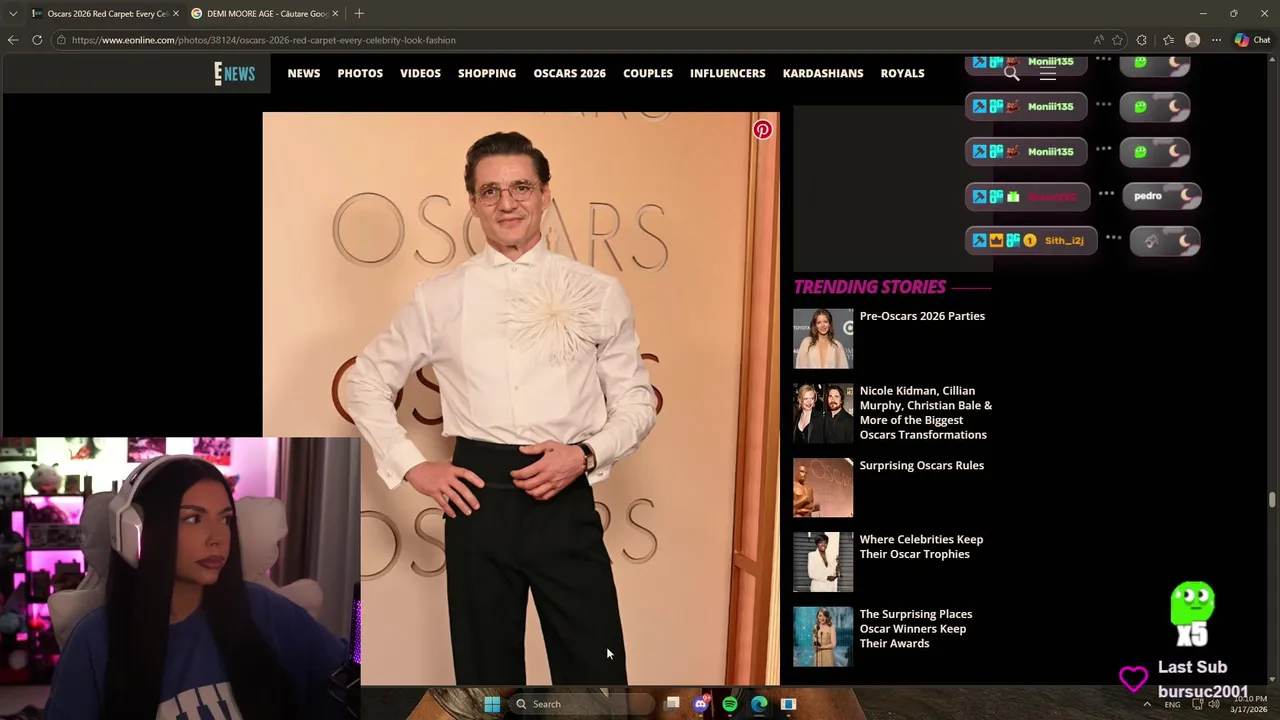Open a new browser tab

click(x=359, y=13)
